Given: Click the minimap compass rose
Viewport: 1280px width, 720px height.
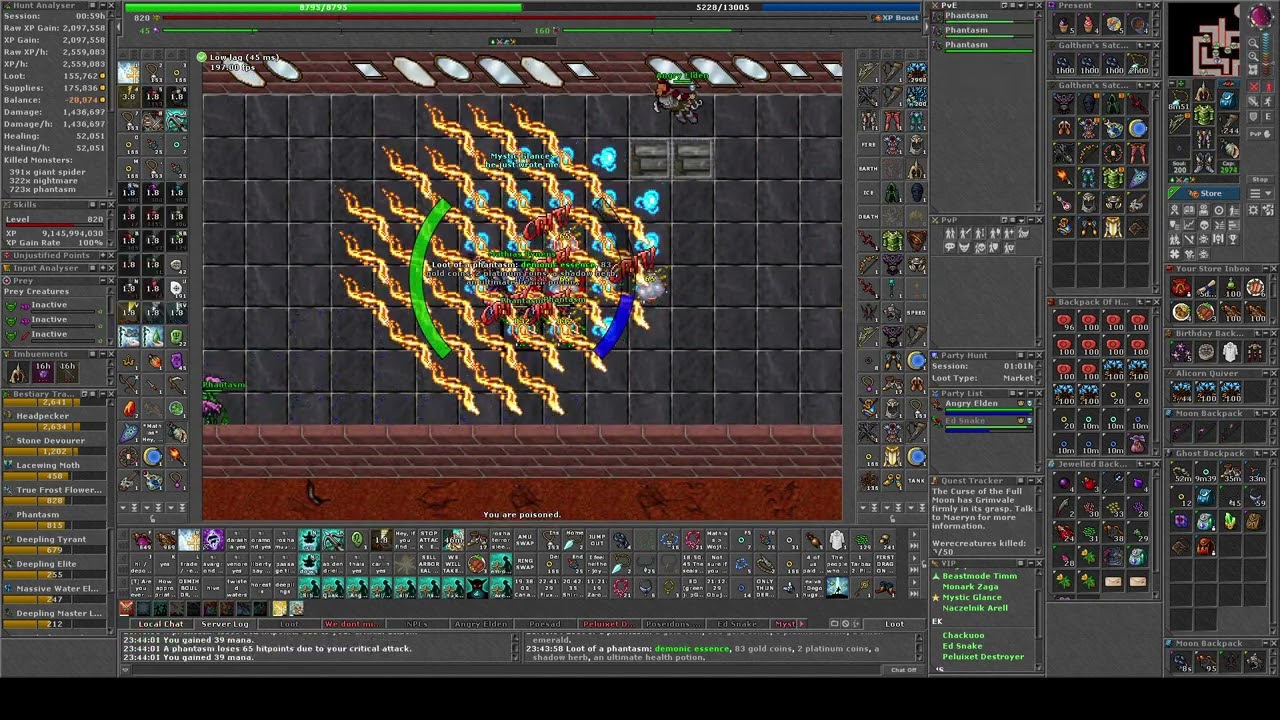Looking at the screenshot, I should 1260,15.
